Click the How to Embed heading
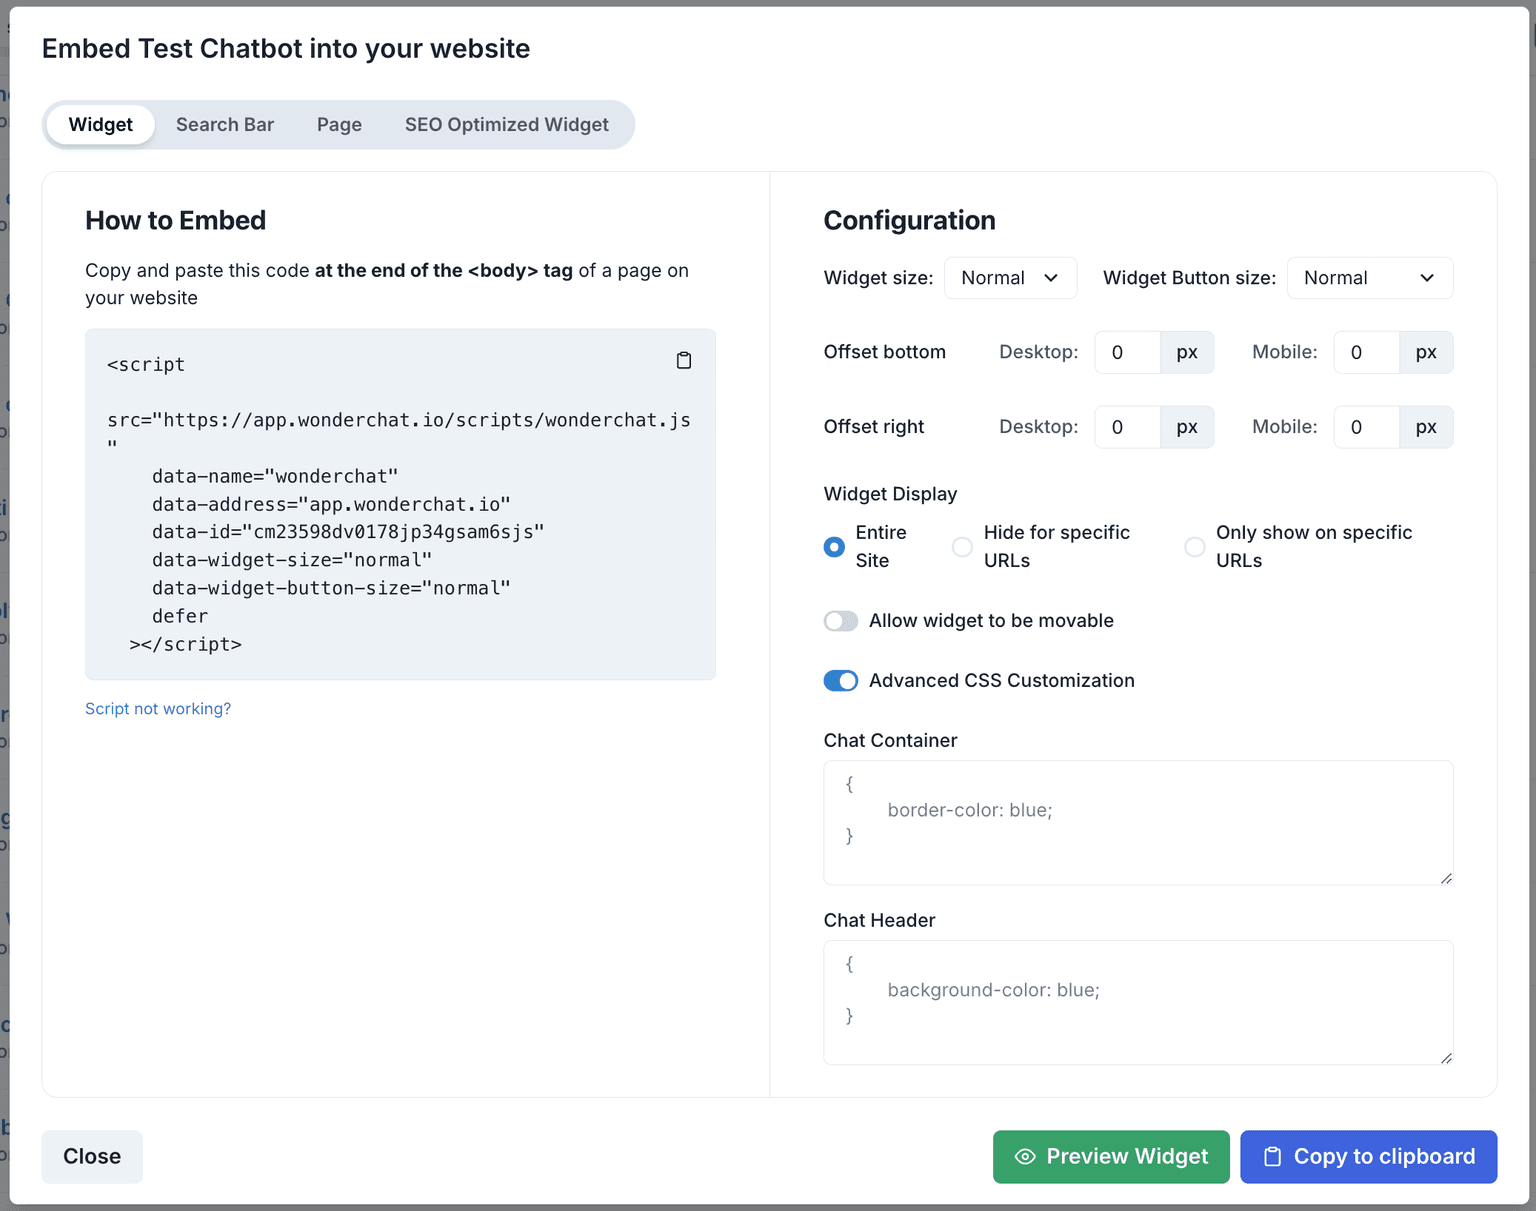The image size is (1536, 1211). (x=175, y=221)
